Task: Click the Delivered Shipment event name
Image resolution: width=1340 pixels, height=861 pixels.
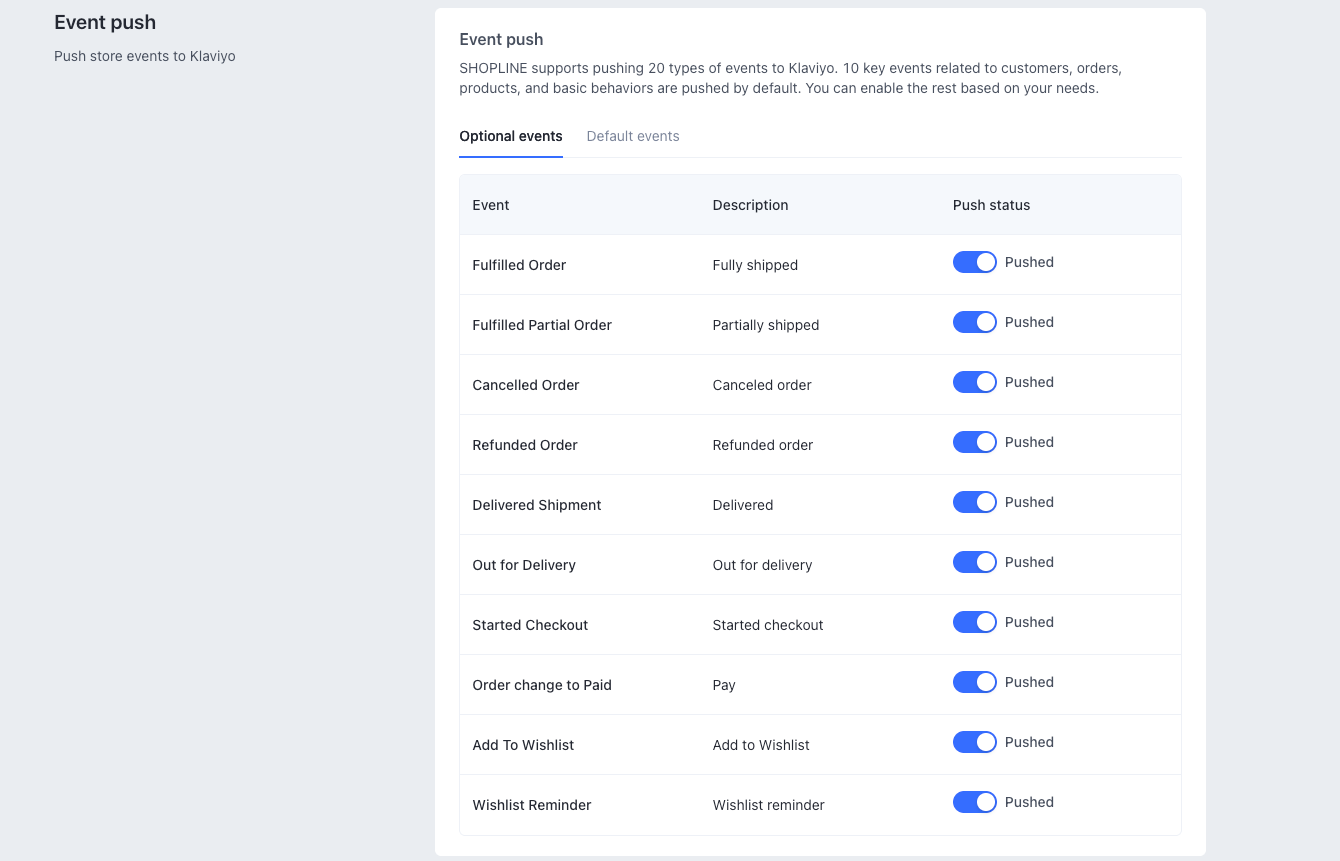Action: tap(536, 505)
